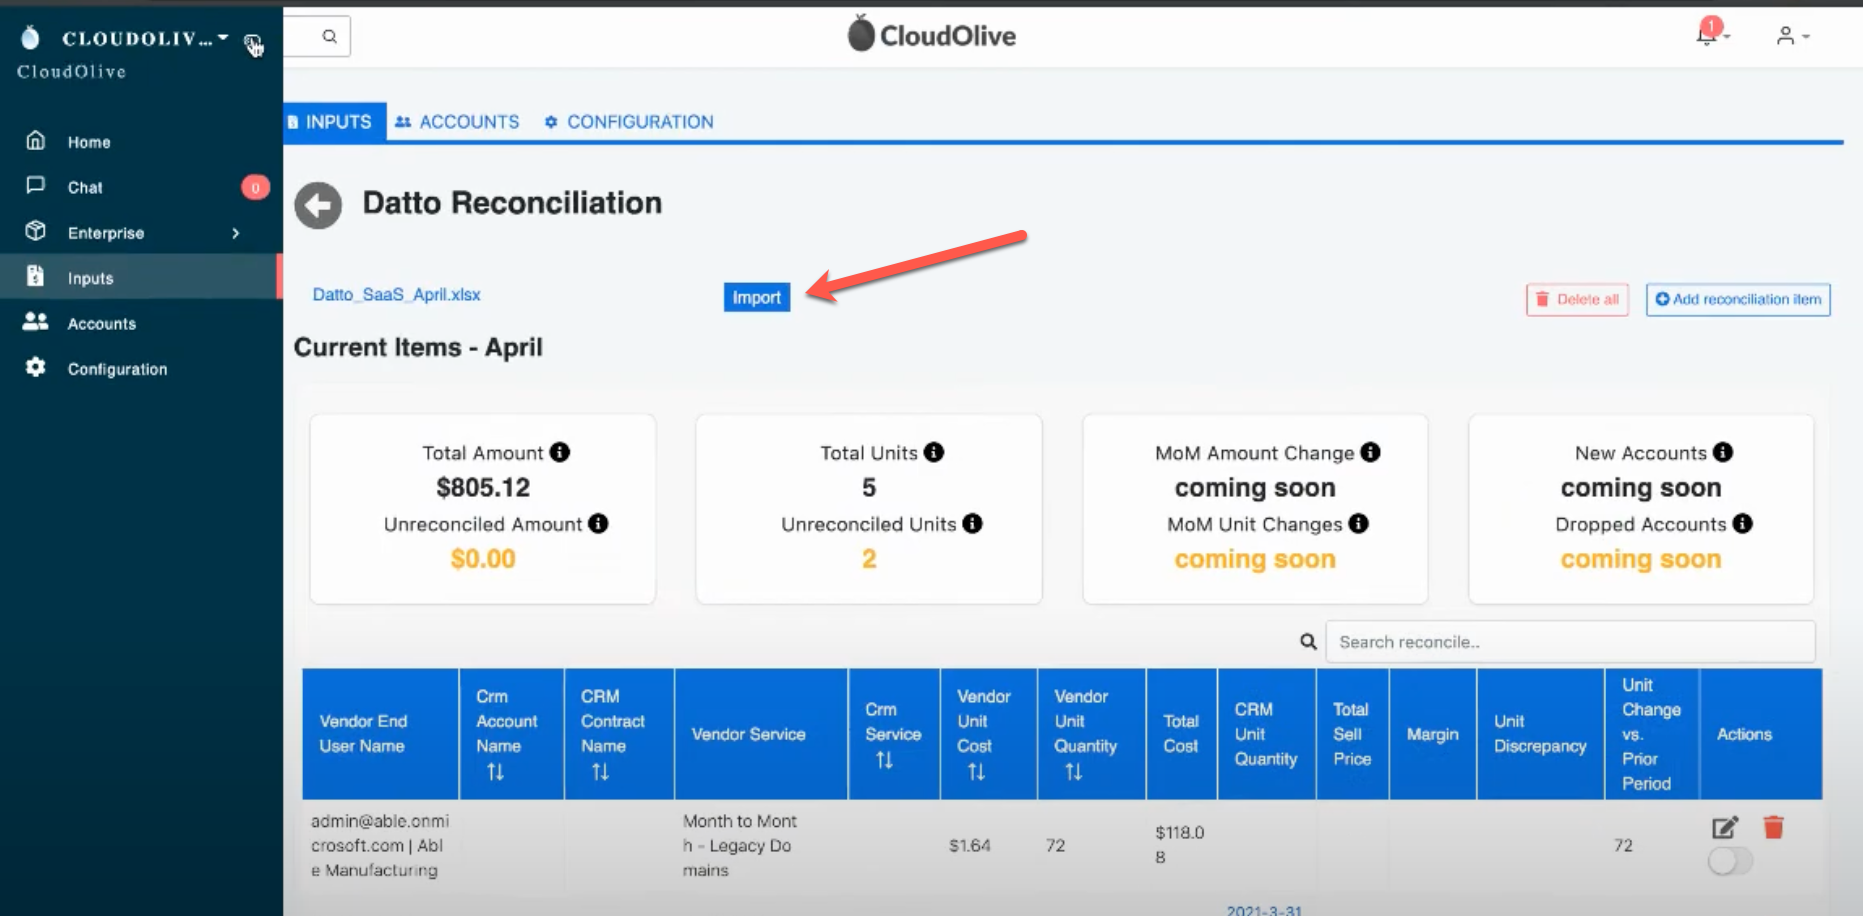
Task: Sort by Crm Account Name column
Action: pos(495,772)
